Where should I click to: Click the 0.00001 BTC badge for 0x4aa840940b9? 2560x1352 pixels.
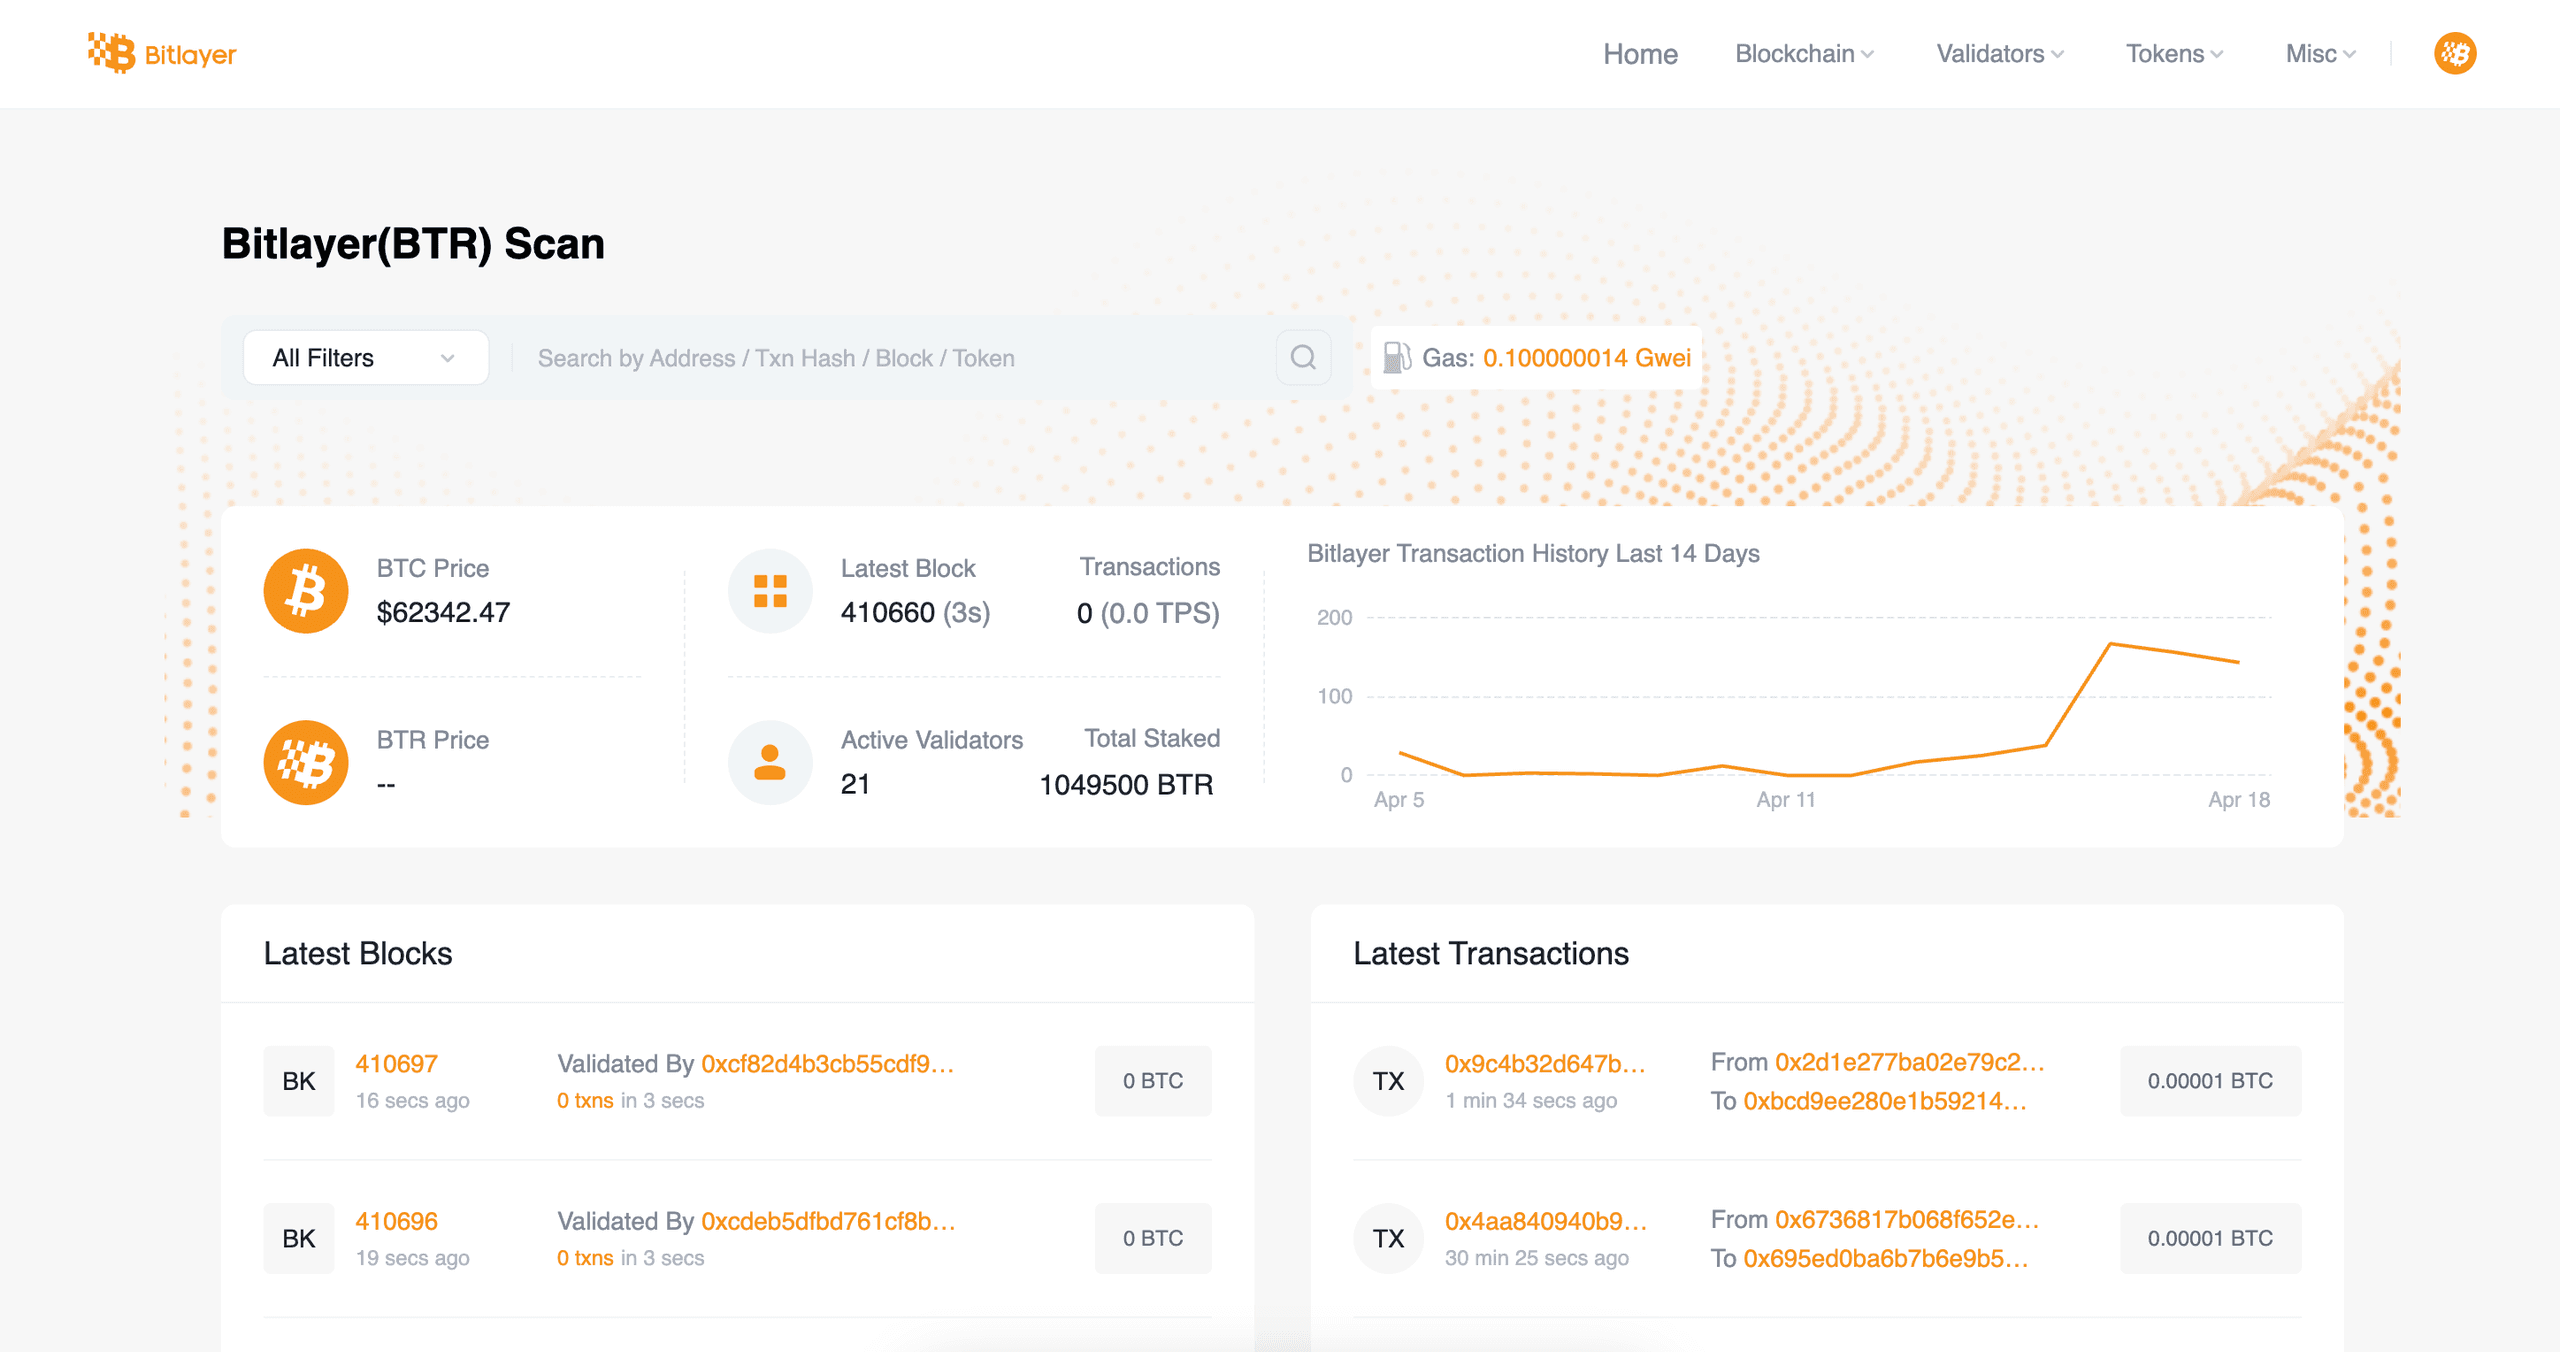tap(2210, 1238)
